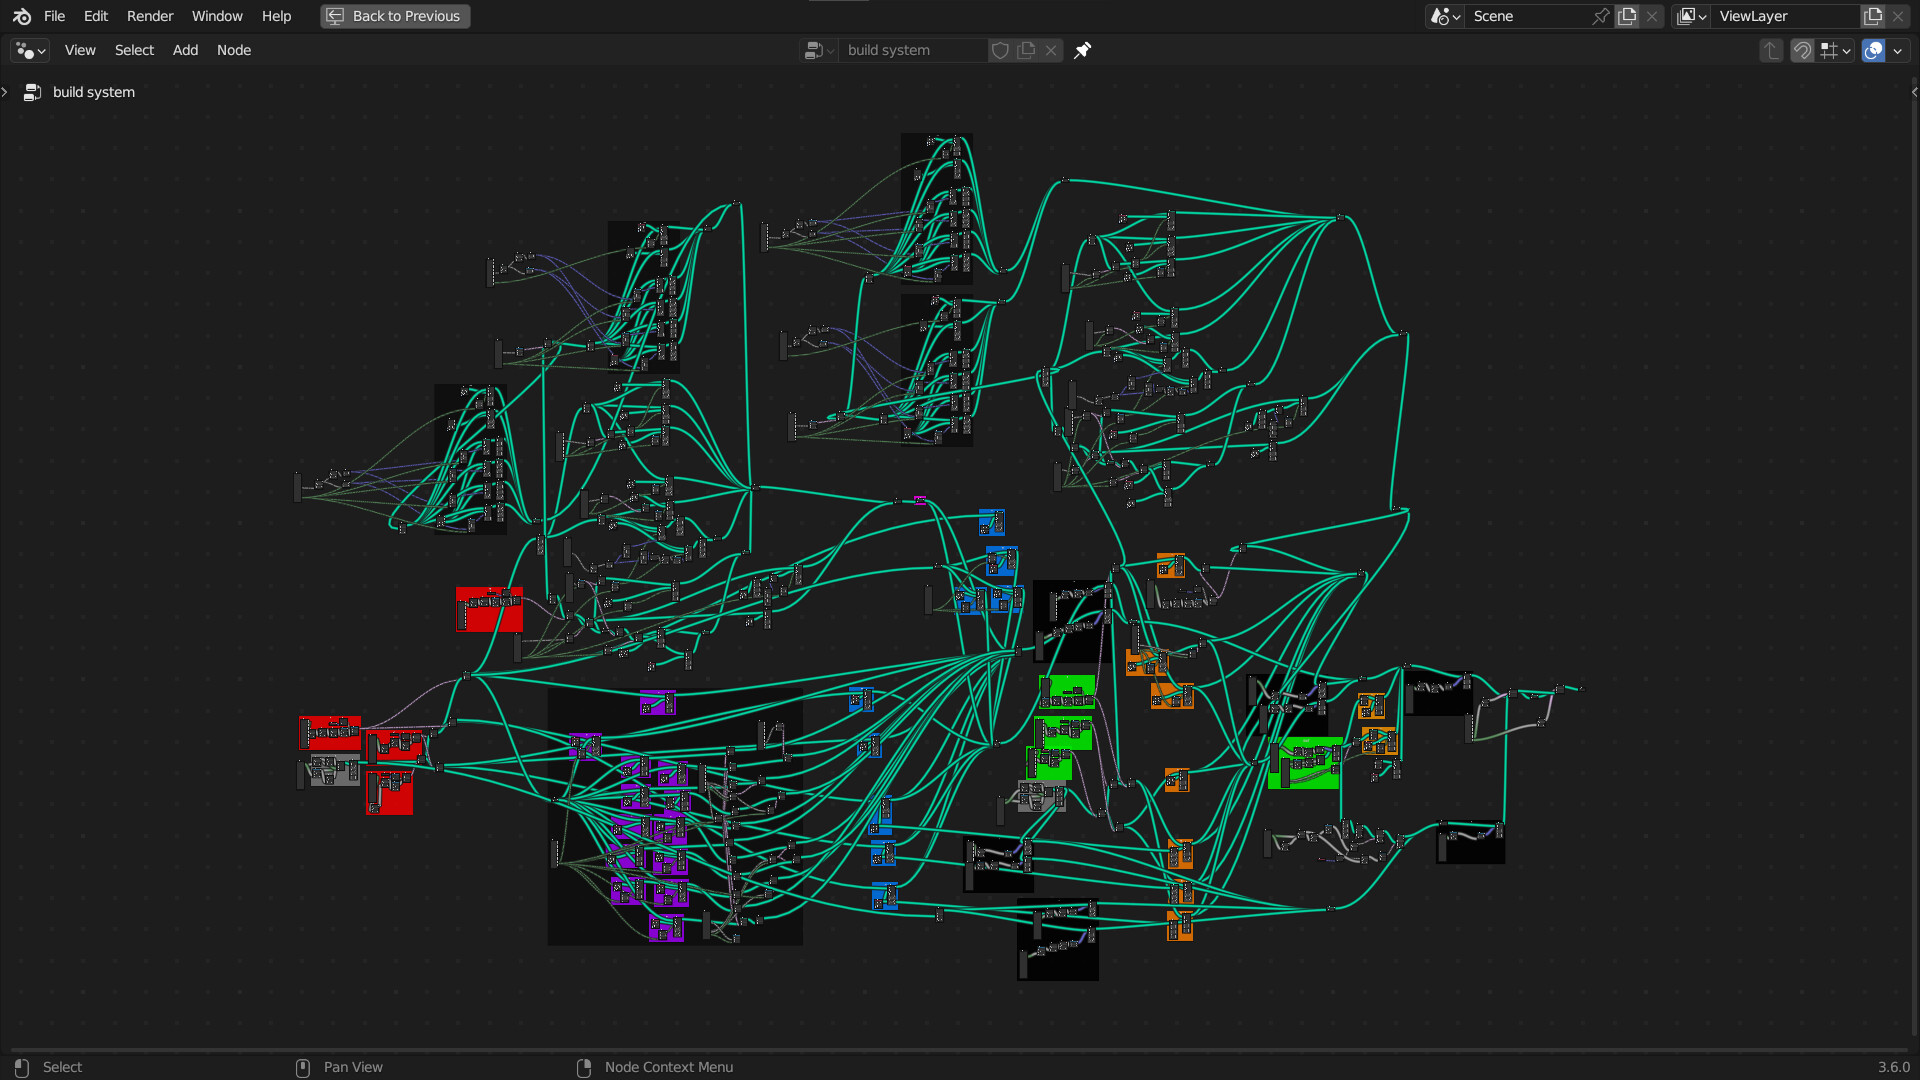Go to parent node tree
This screenshot has width=1920, height=1080.
pos(1771,50)
